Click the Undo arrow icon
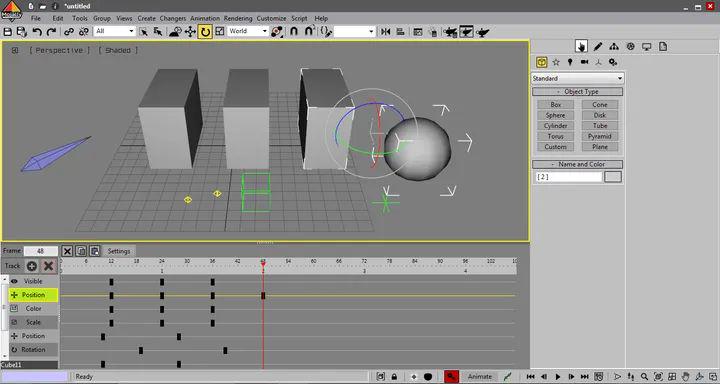Viewport: 720px width, 384px height. pyautogui.click(x=37, y=32)
